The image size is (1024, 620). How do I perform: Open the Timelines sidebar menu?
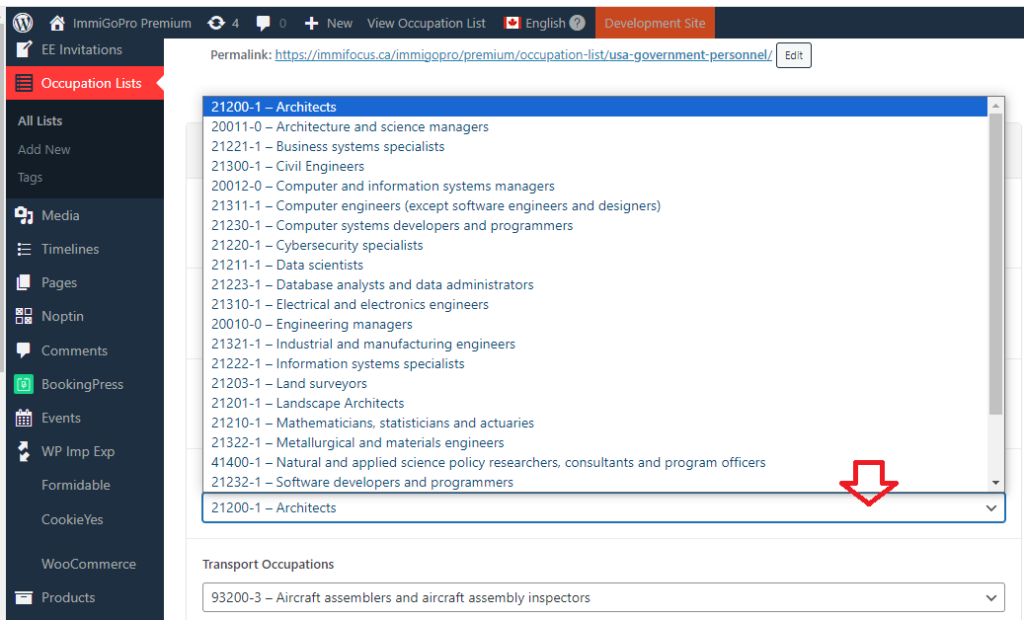[69, 249]
